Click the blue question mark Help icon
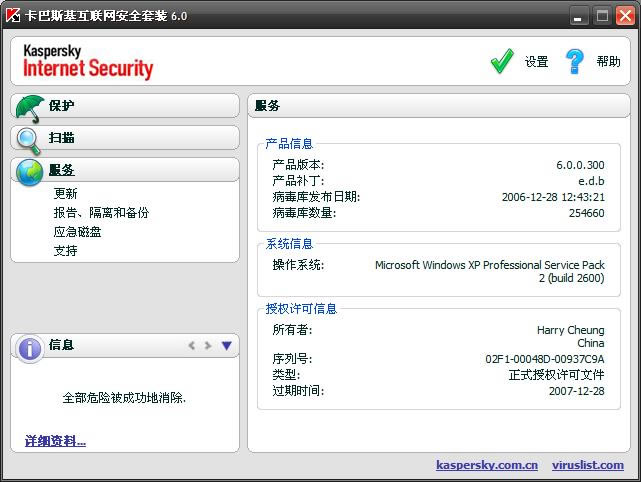This screenshot has width=641, height=482. [x=574, y=62]
